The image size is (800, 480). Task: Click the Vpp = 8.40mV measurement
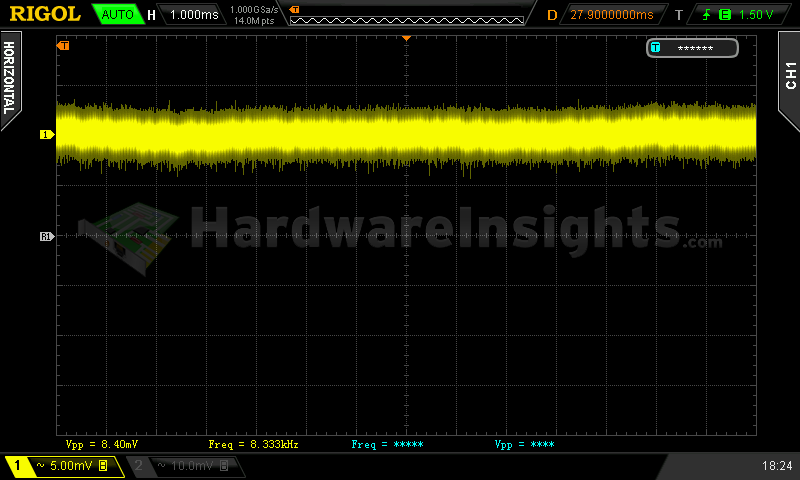(102, 443)
